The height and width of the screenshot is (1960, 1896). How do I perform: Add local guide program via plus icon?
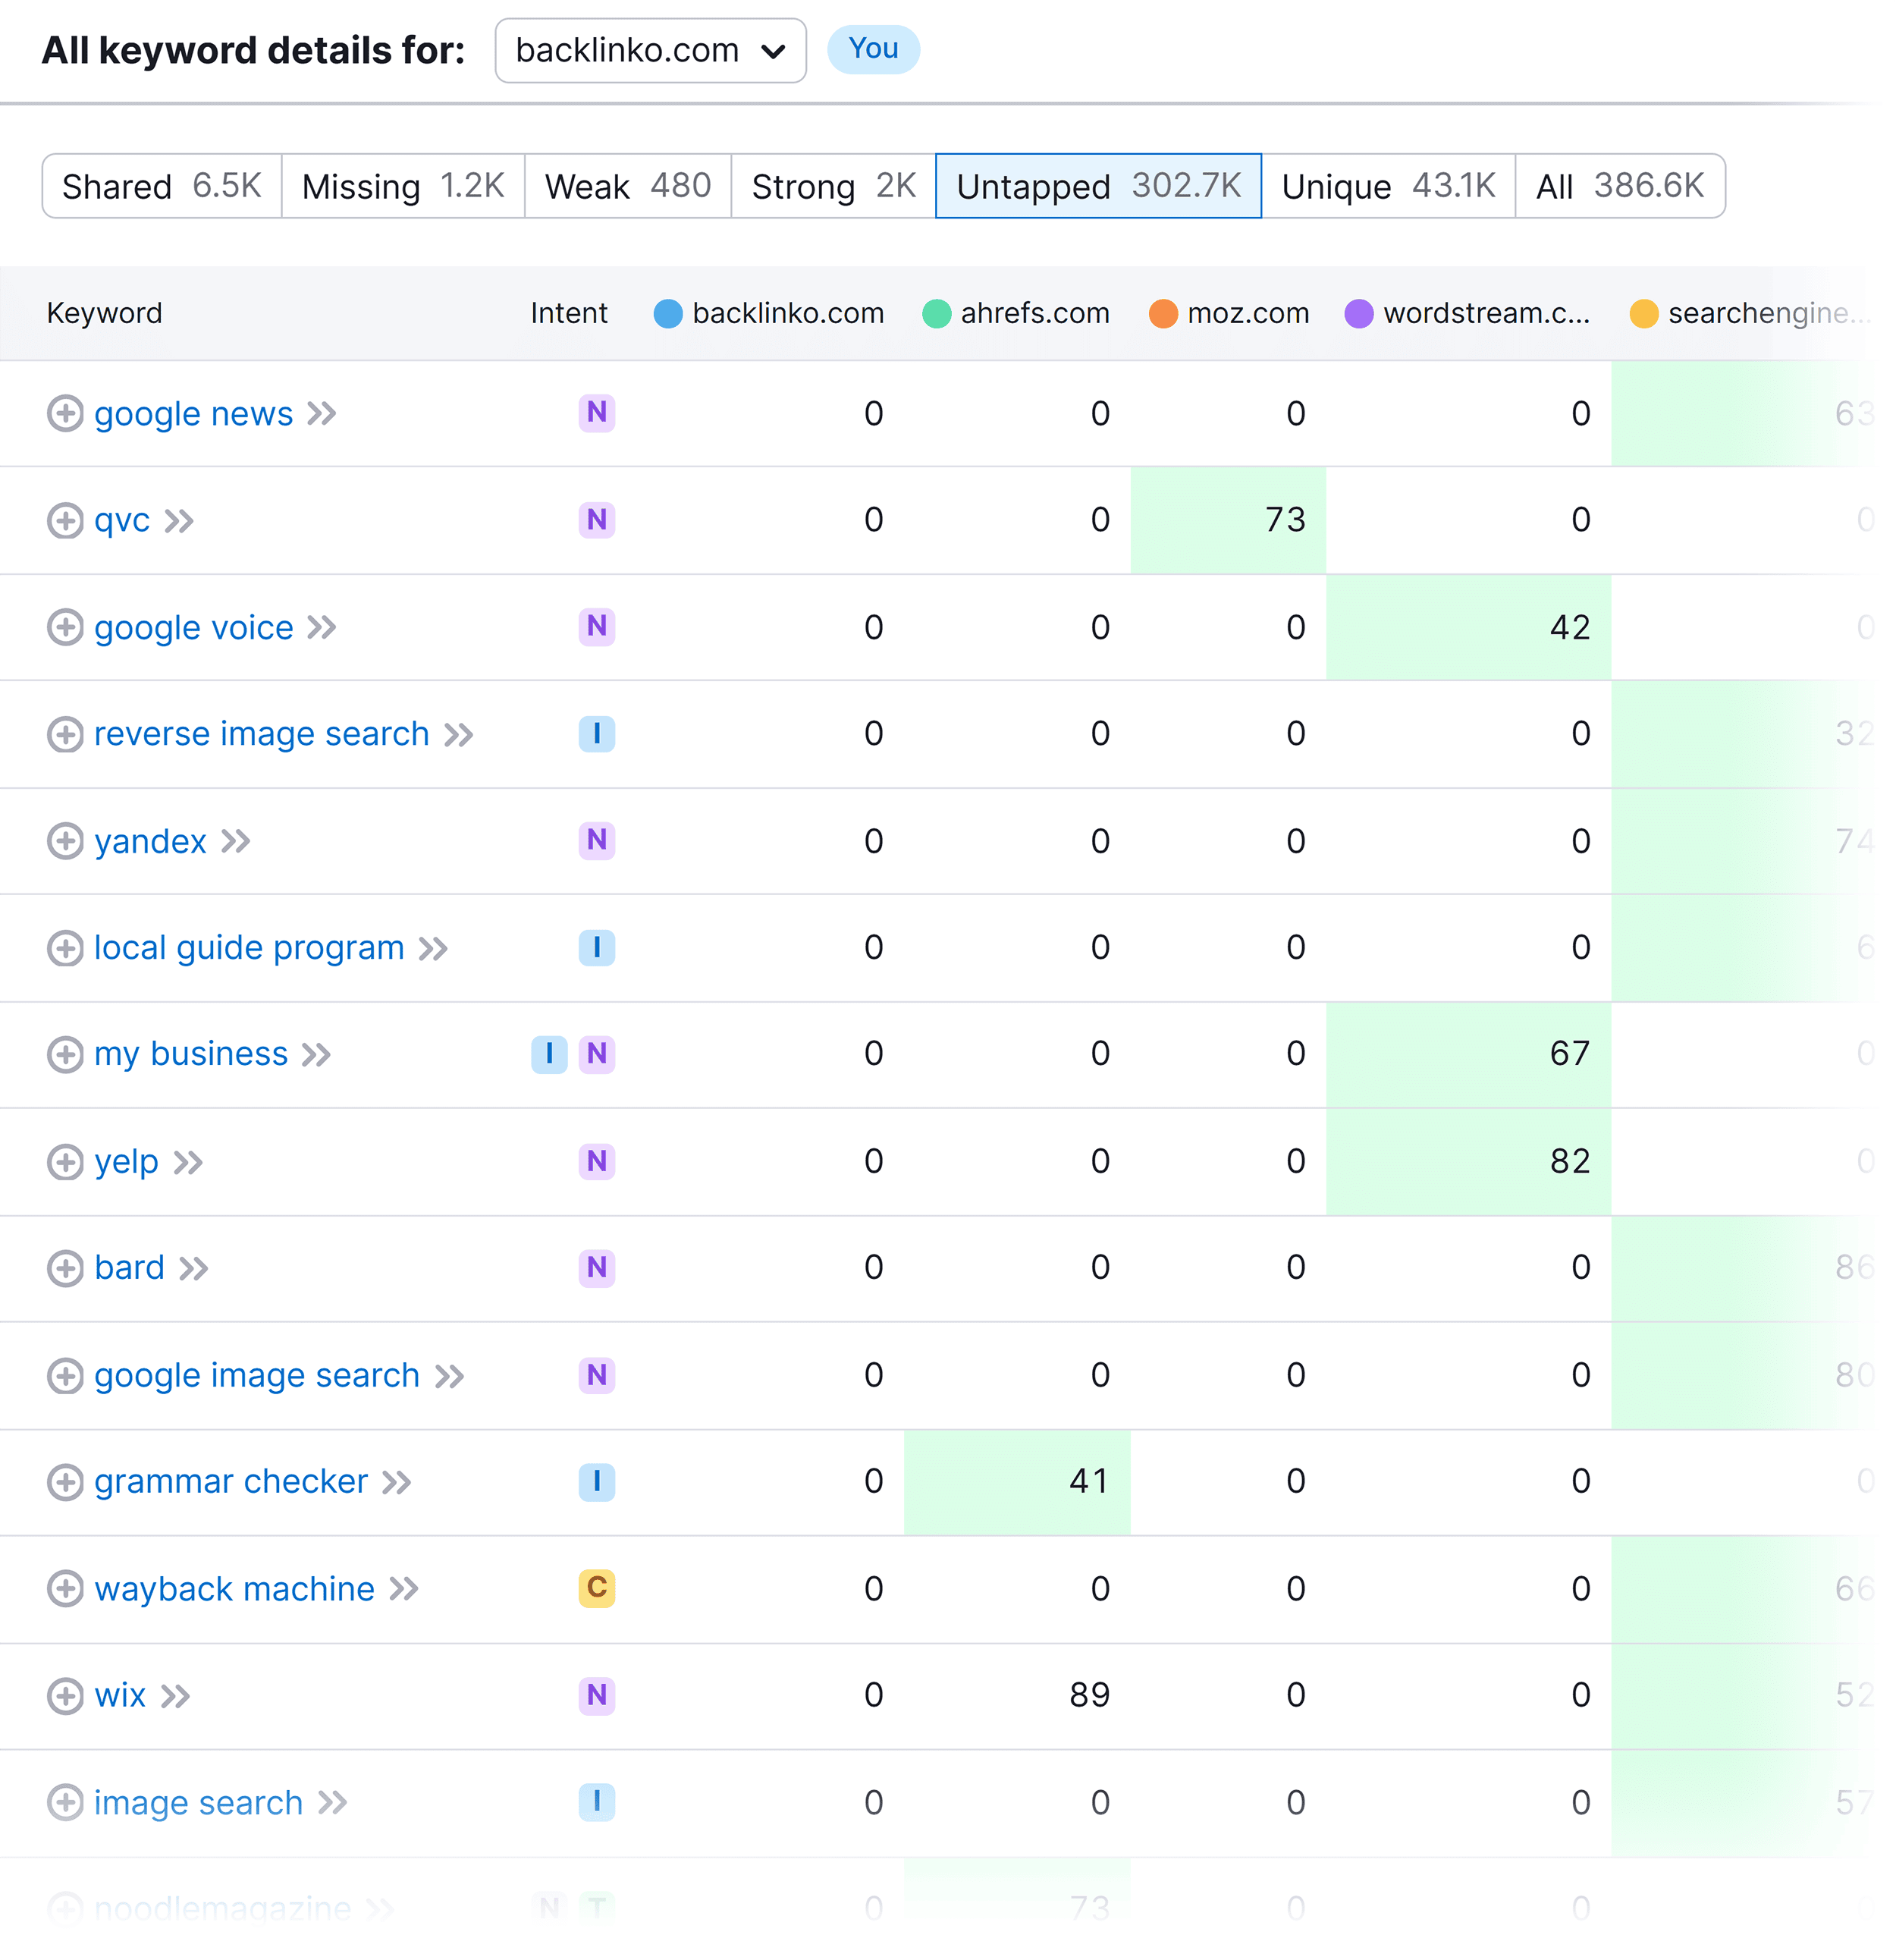tap(65, 948)
